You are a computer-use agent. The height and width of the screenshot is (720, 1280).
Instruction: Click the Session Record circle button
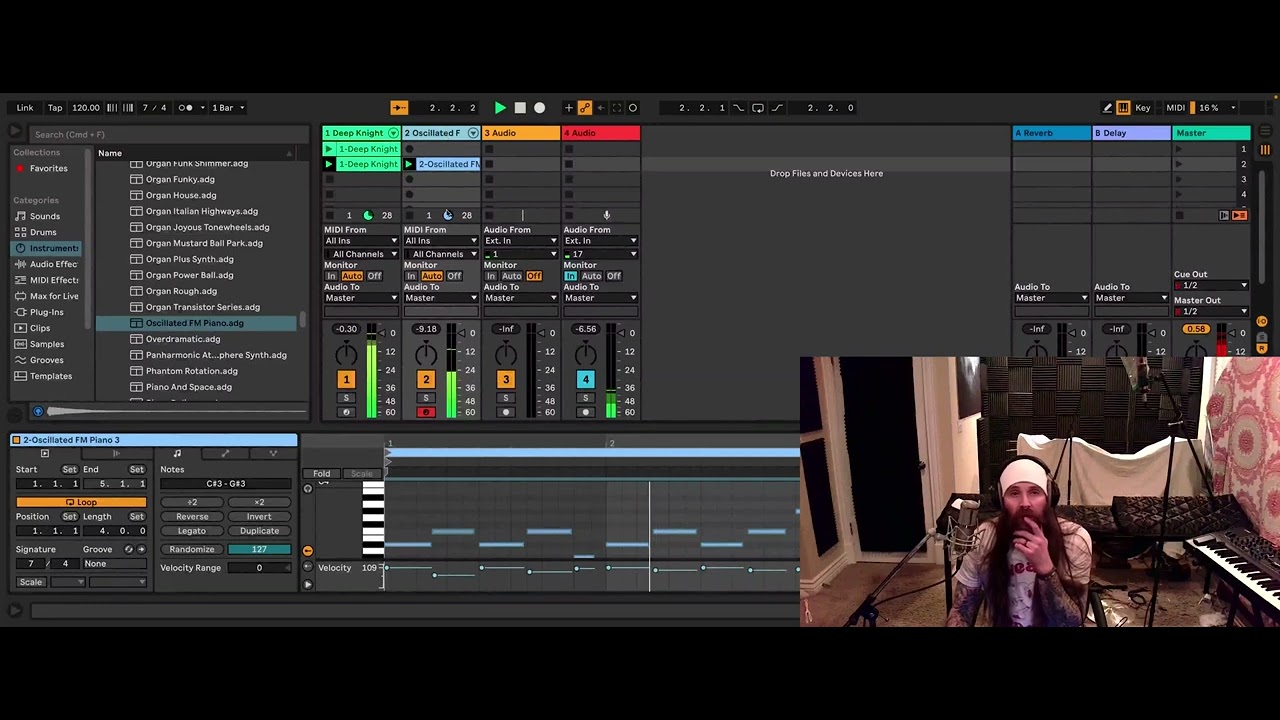[x=633, y=107]
